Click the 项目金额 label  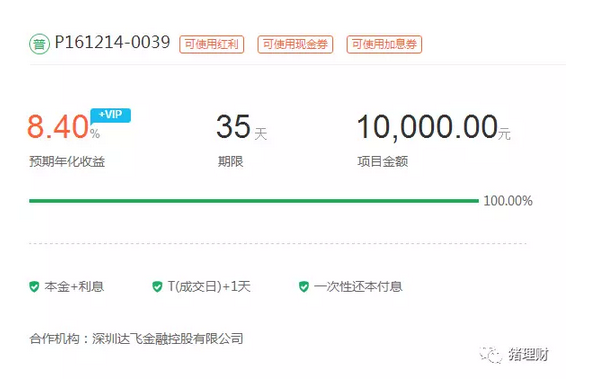(383, 162)
